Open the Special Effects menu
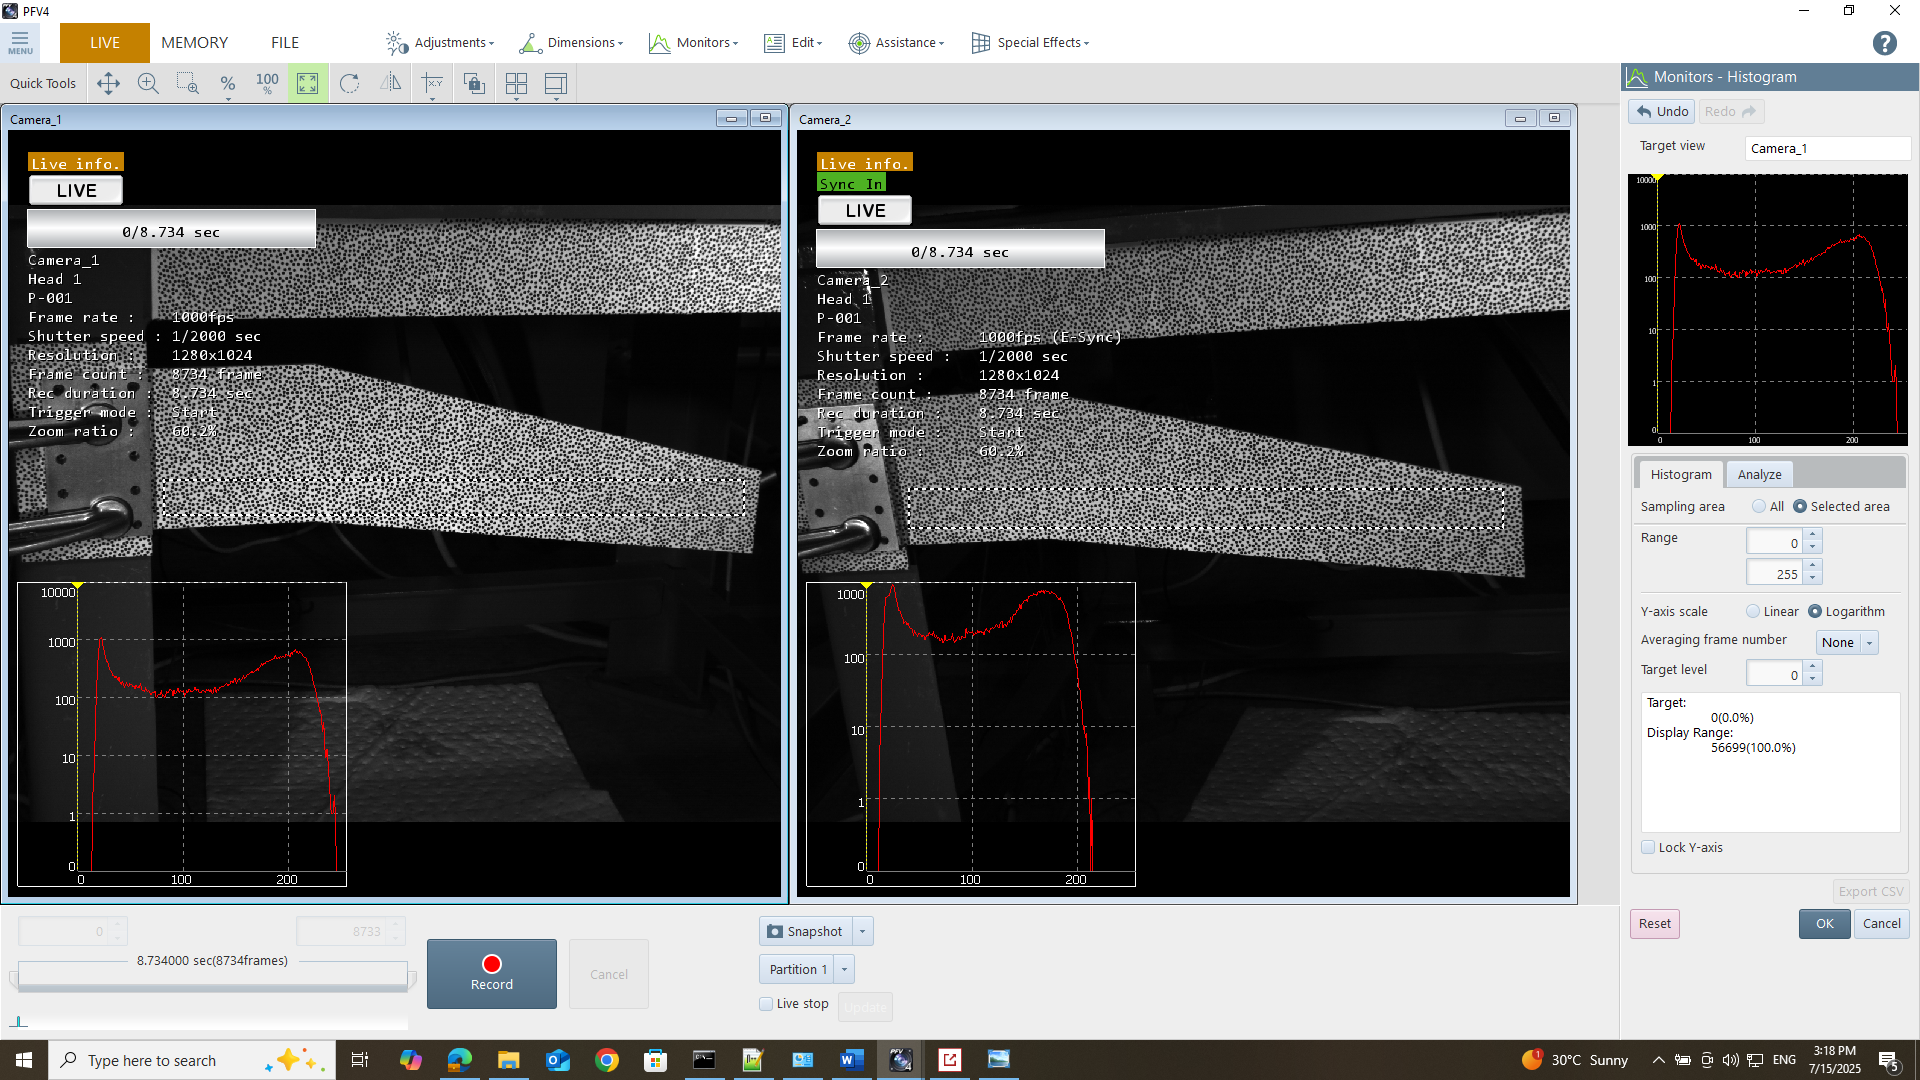 point(1030,42)
